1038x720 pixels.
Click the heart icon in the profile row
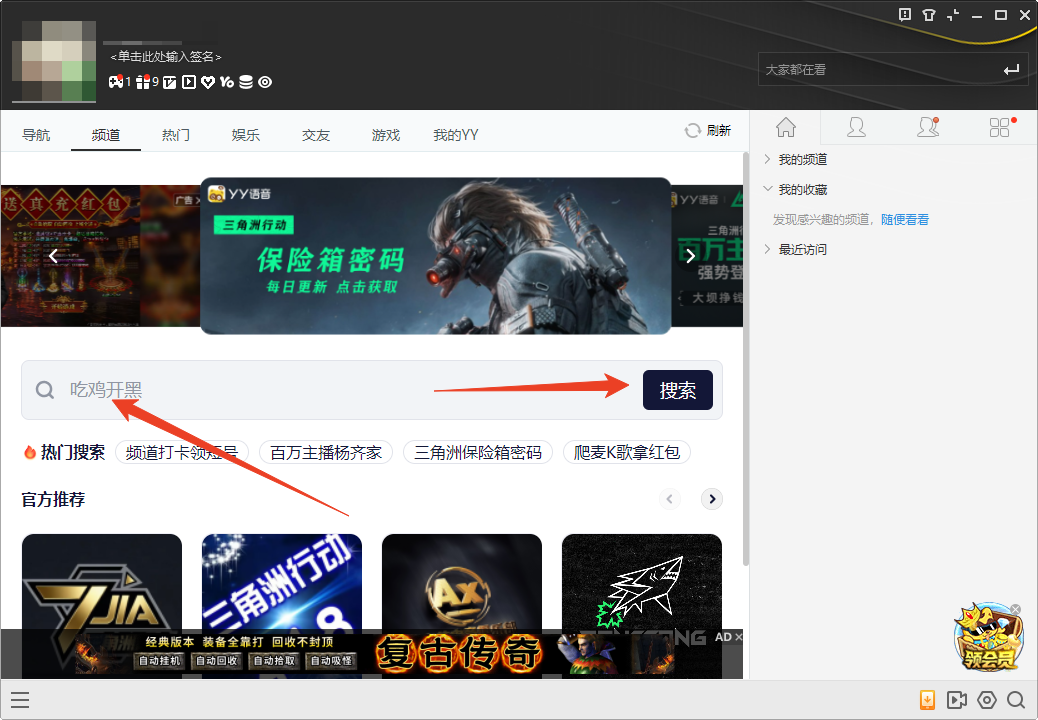[208, 82]
